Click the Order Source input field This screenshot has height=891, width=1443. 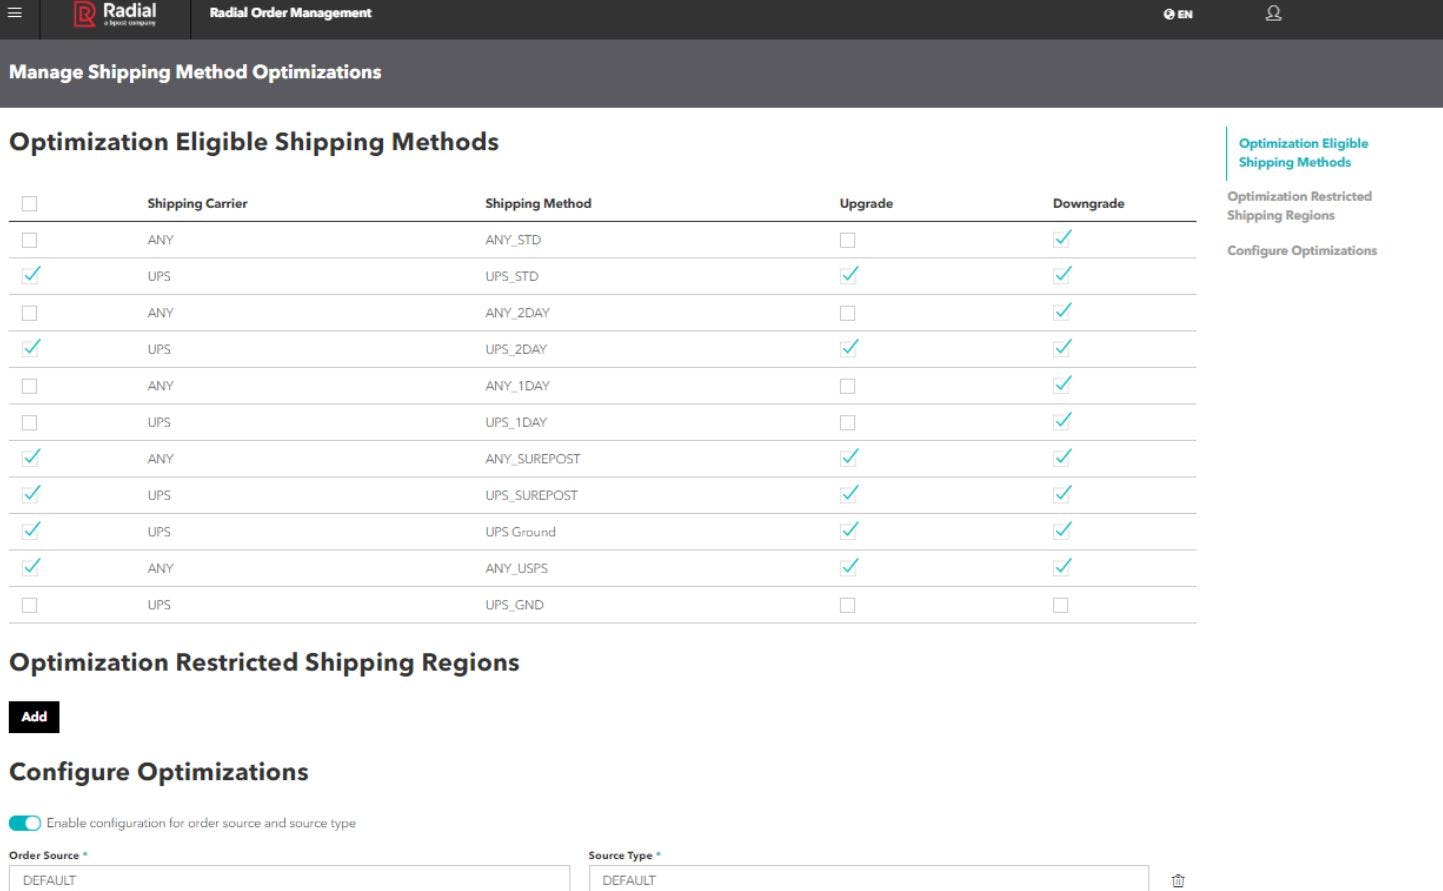click(290, 880)
